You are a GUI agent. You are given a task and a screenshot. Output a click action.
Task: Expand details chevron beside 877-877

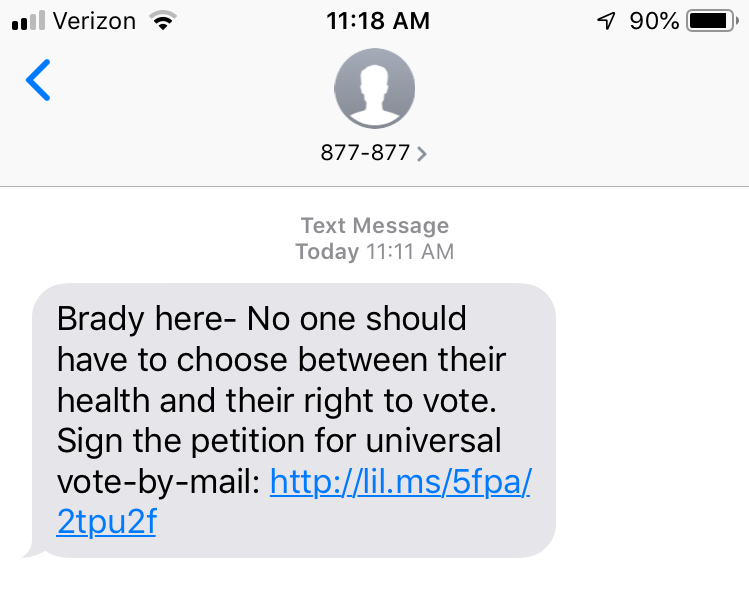(422, 154)
